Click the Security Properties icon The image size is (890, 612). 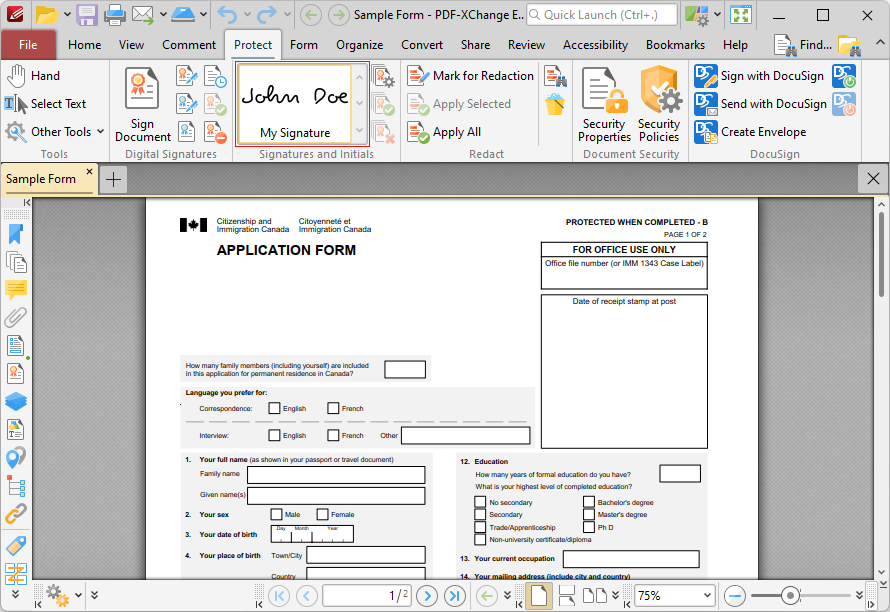604,104
